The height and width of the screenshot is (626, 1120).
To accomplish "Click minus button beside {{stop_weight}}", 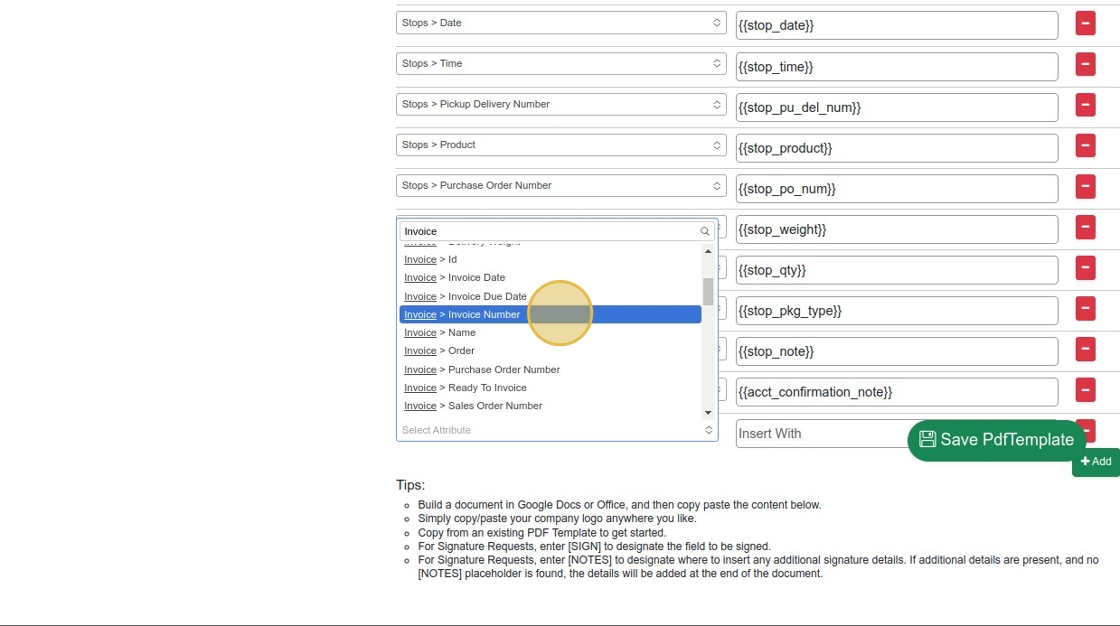I will pos(1085,228).
